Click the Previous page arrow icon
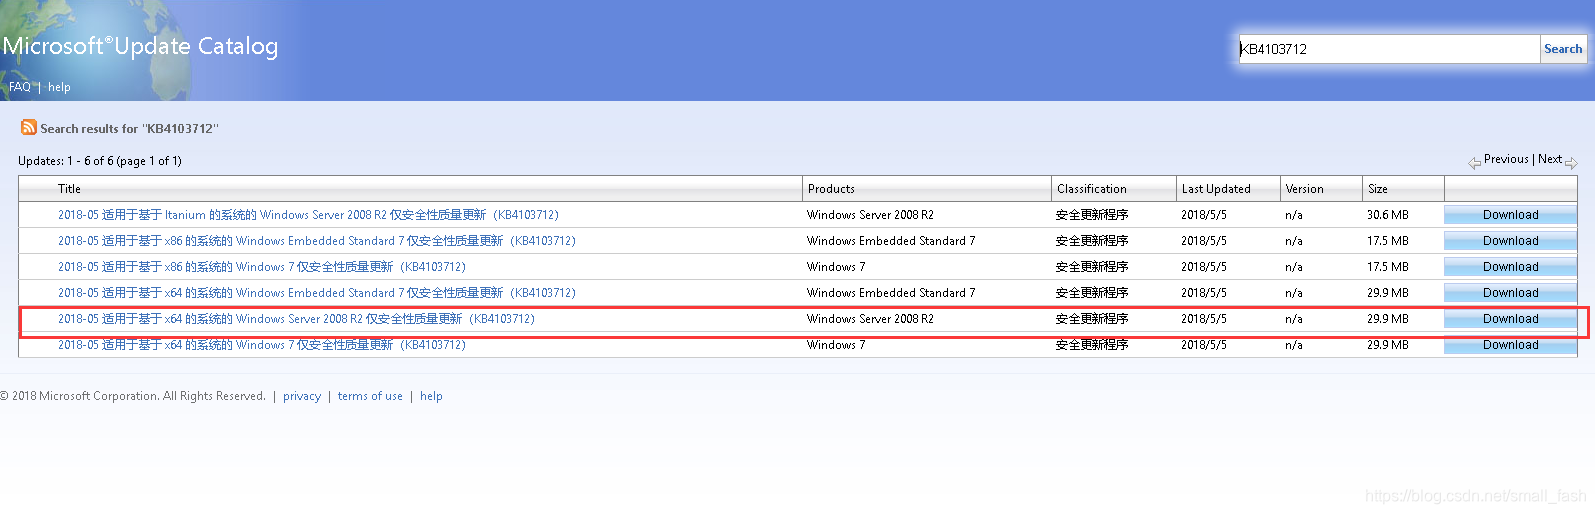Image resolution: width=1595 pixels, height=514 pixels. click(x=1475, y=163)
